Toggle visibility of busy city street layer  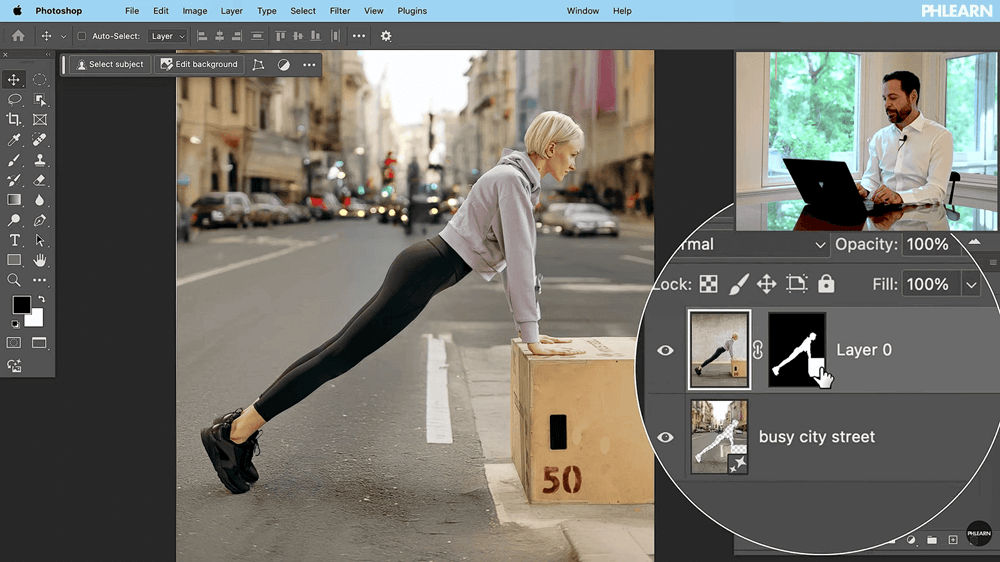(665, 437)
